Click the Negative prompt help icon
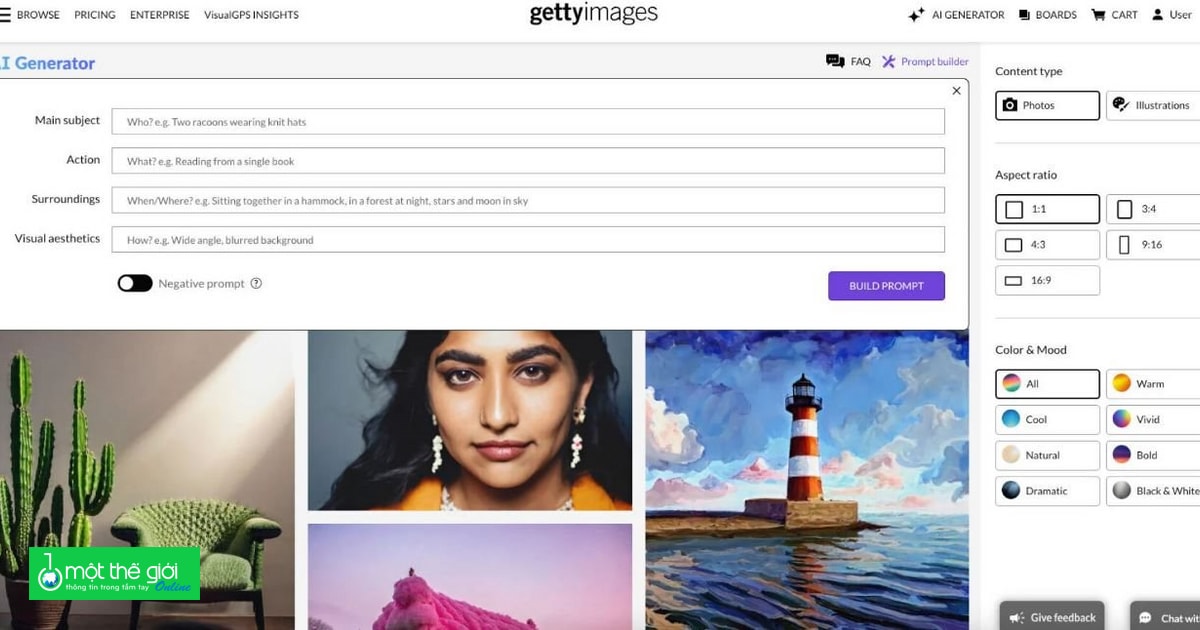The width and height of the screenshot is (1200, 630). click(x=256, y=284)
